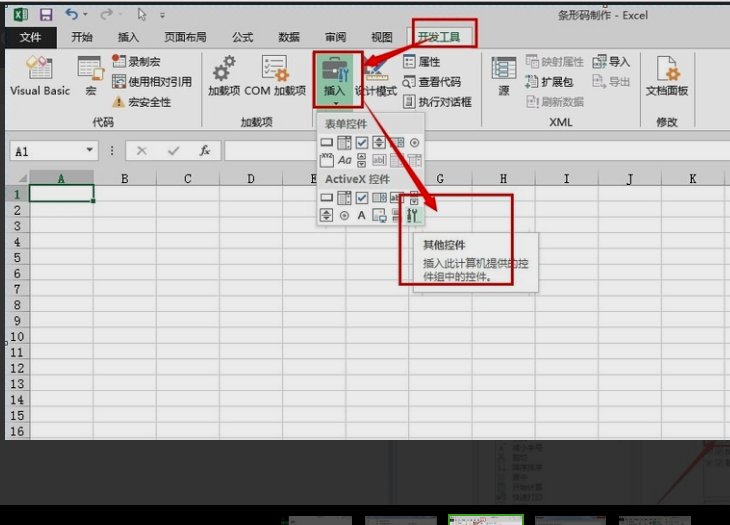Insert Form Controls group box
The width and height of the screenshot is (730, 525).
tap(327, 160)
